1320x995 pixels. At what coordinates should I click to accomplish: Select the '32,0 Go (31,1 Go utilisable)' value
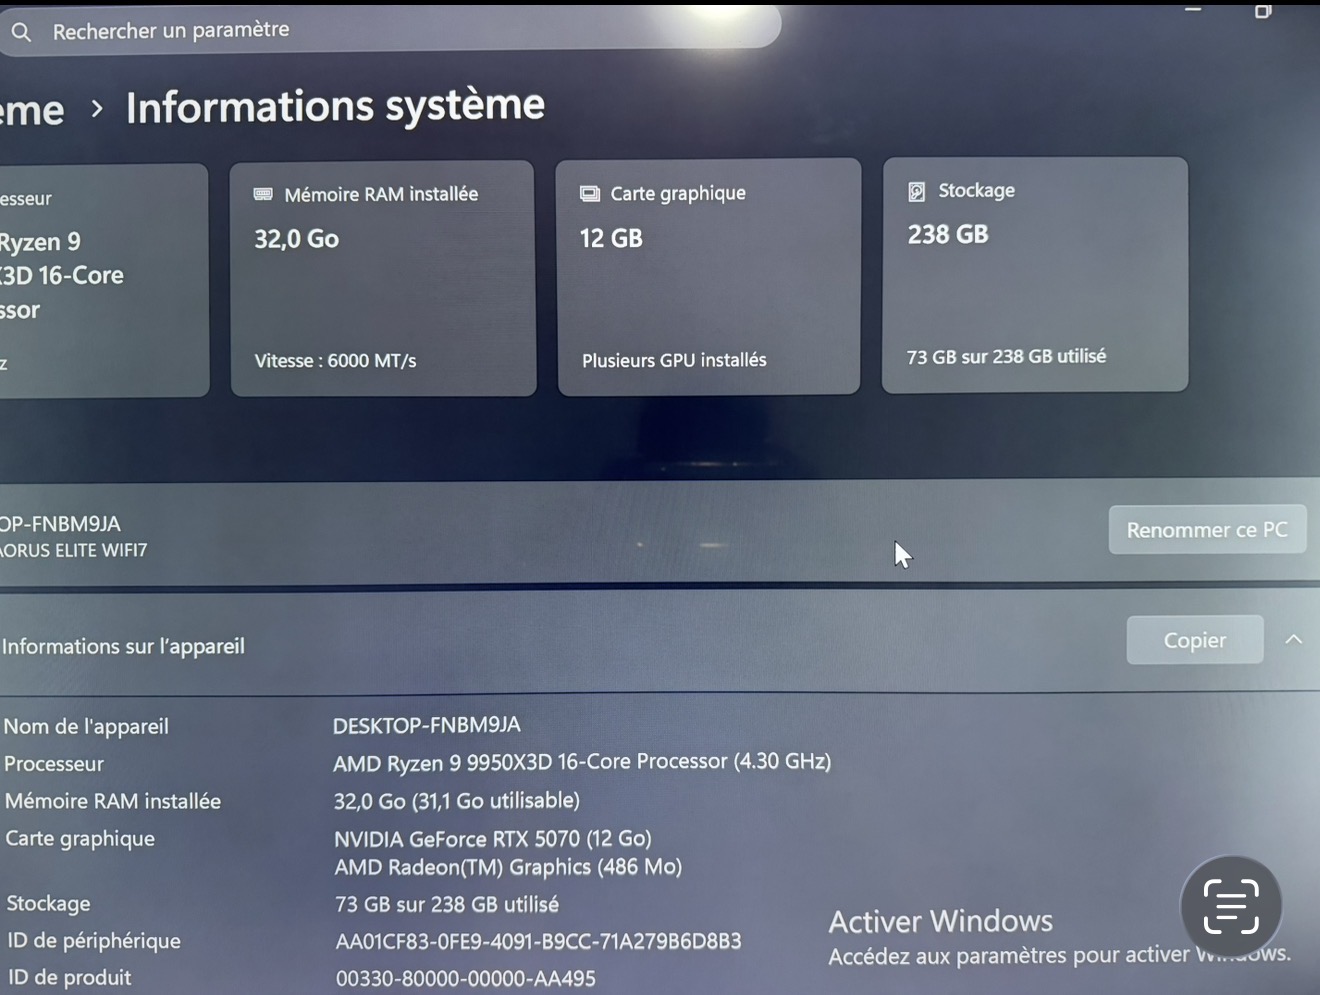point(457,801)
